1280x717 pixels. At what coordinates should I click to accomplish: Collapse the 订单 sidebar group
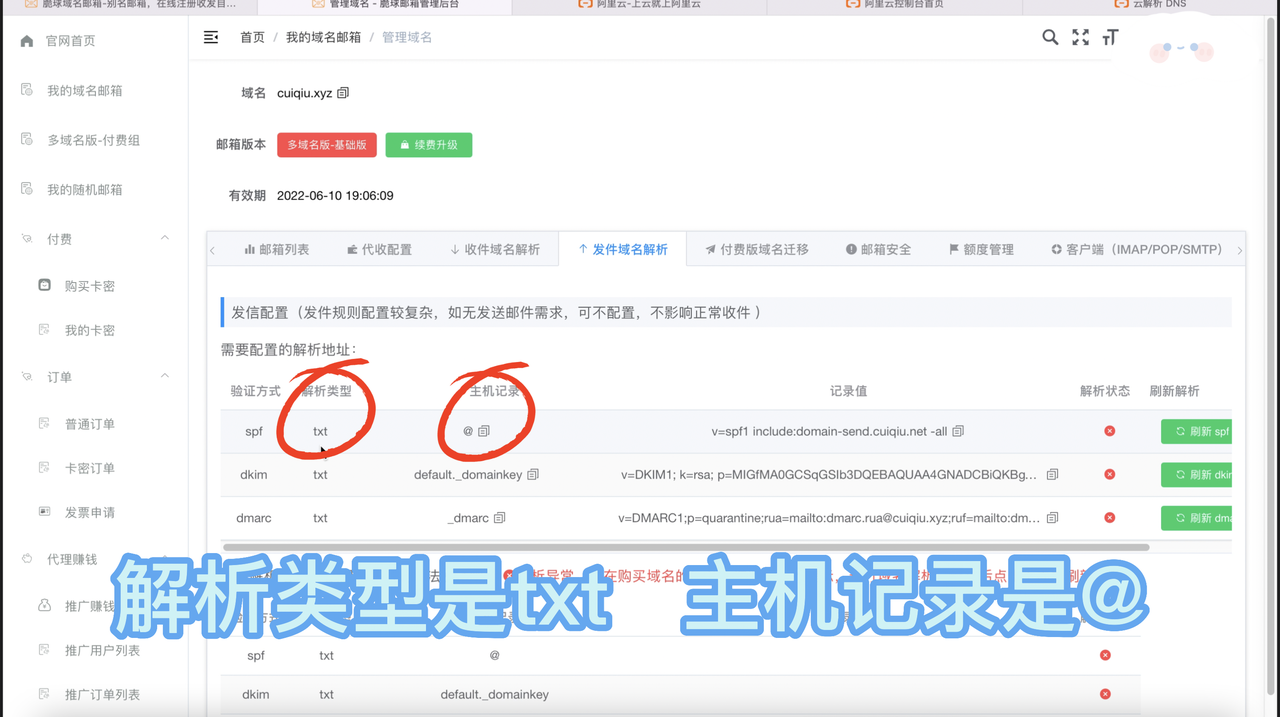point(165,376)
